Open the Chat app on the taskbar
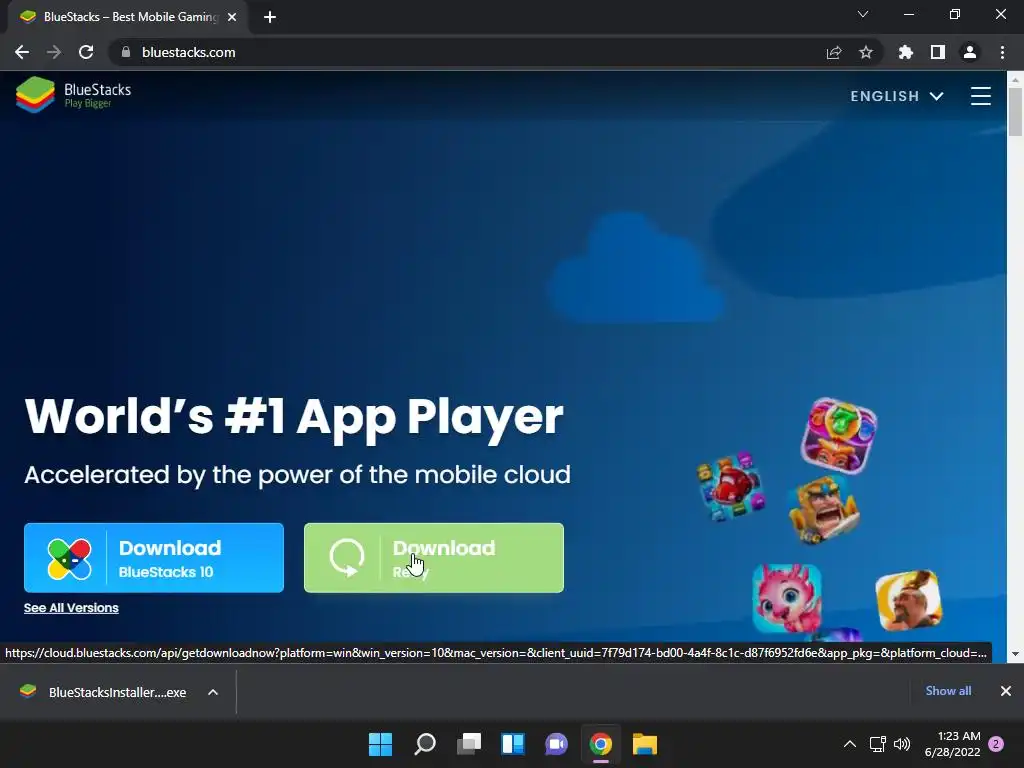 click(556, 744)
